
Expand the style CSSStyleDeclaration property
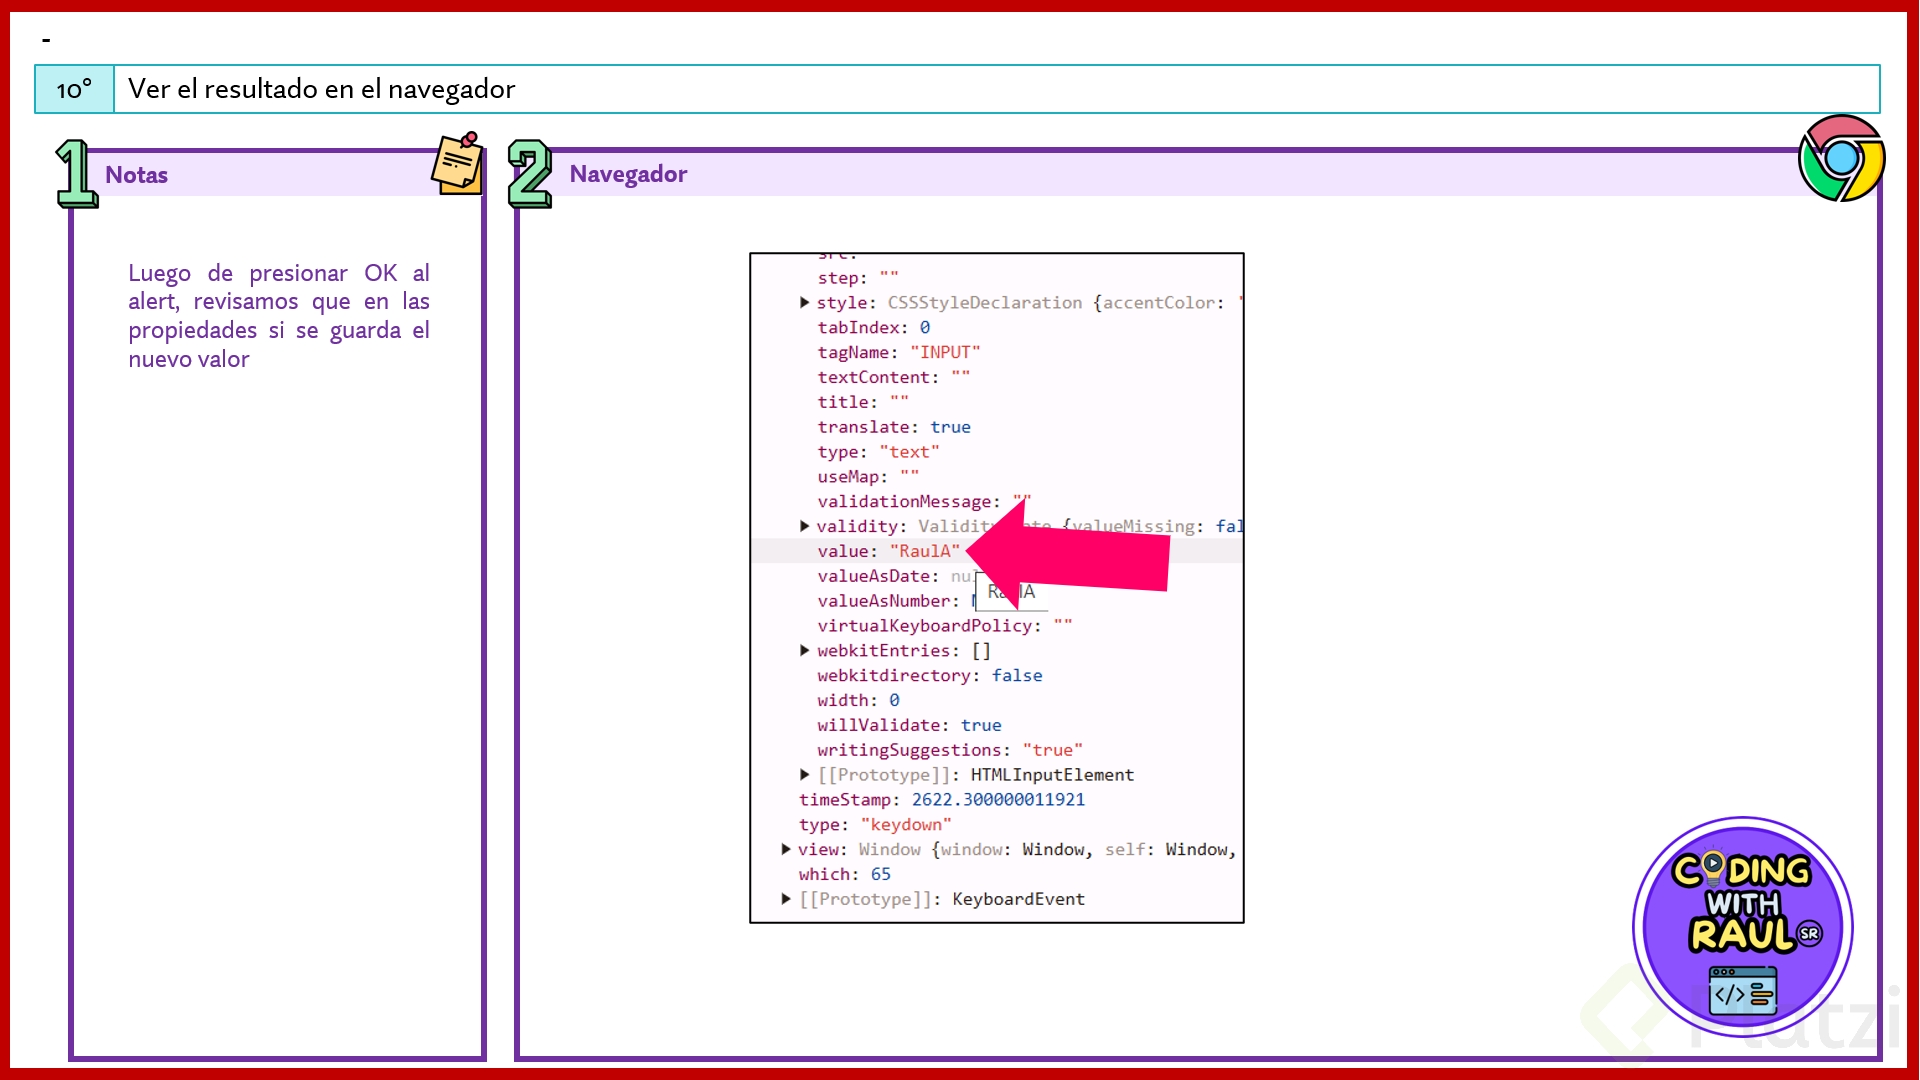point(804,302)
